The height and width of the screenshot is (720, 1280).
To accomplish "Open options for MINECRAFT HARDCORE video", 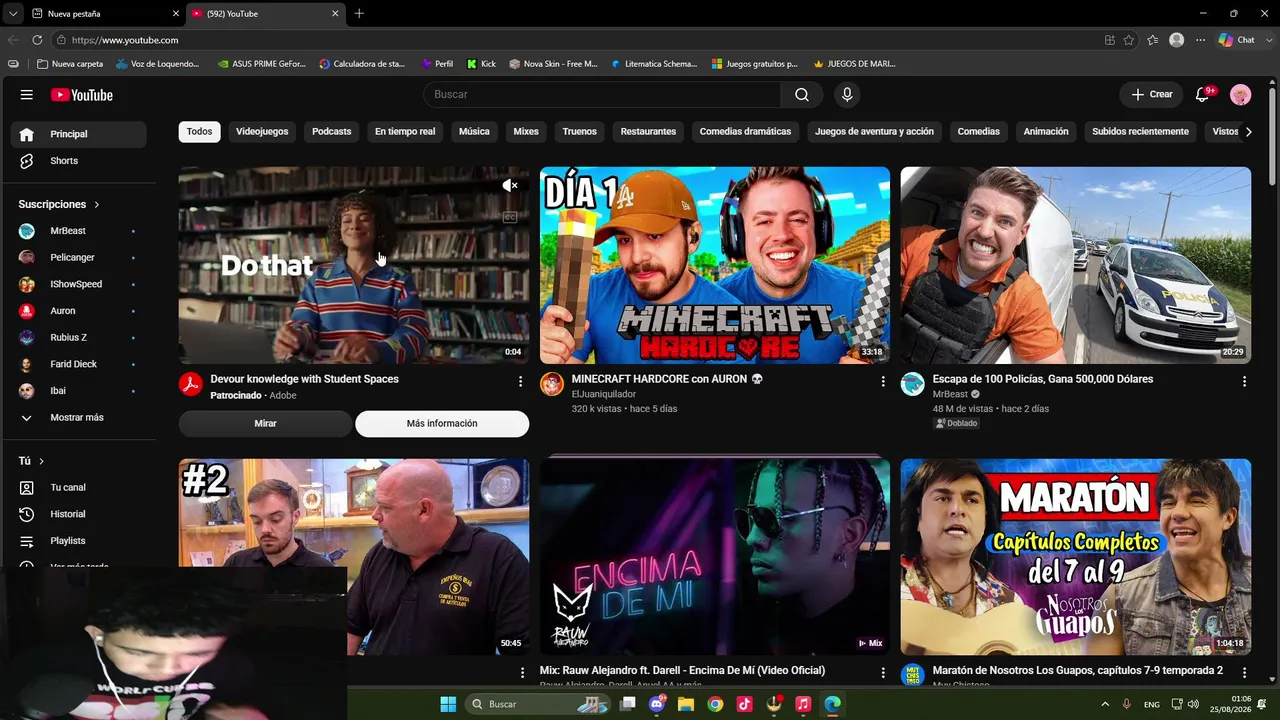I will click(x=882, y=381).
